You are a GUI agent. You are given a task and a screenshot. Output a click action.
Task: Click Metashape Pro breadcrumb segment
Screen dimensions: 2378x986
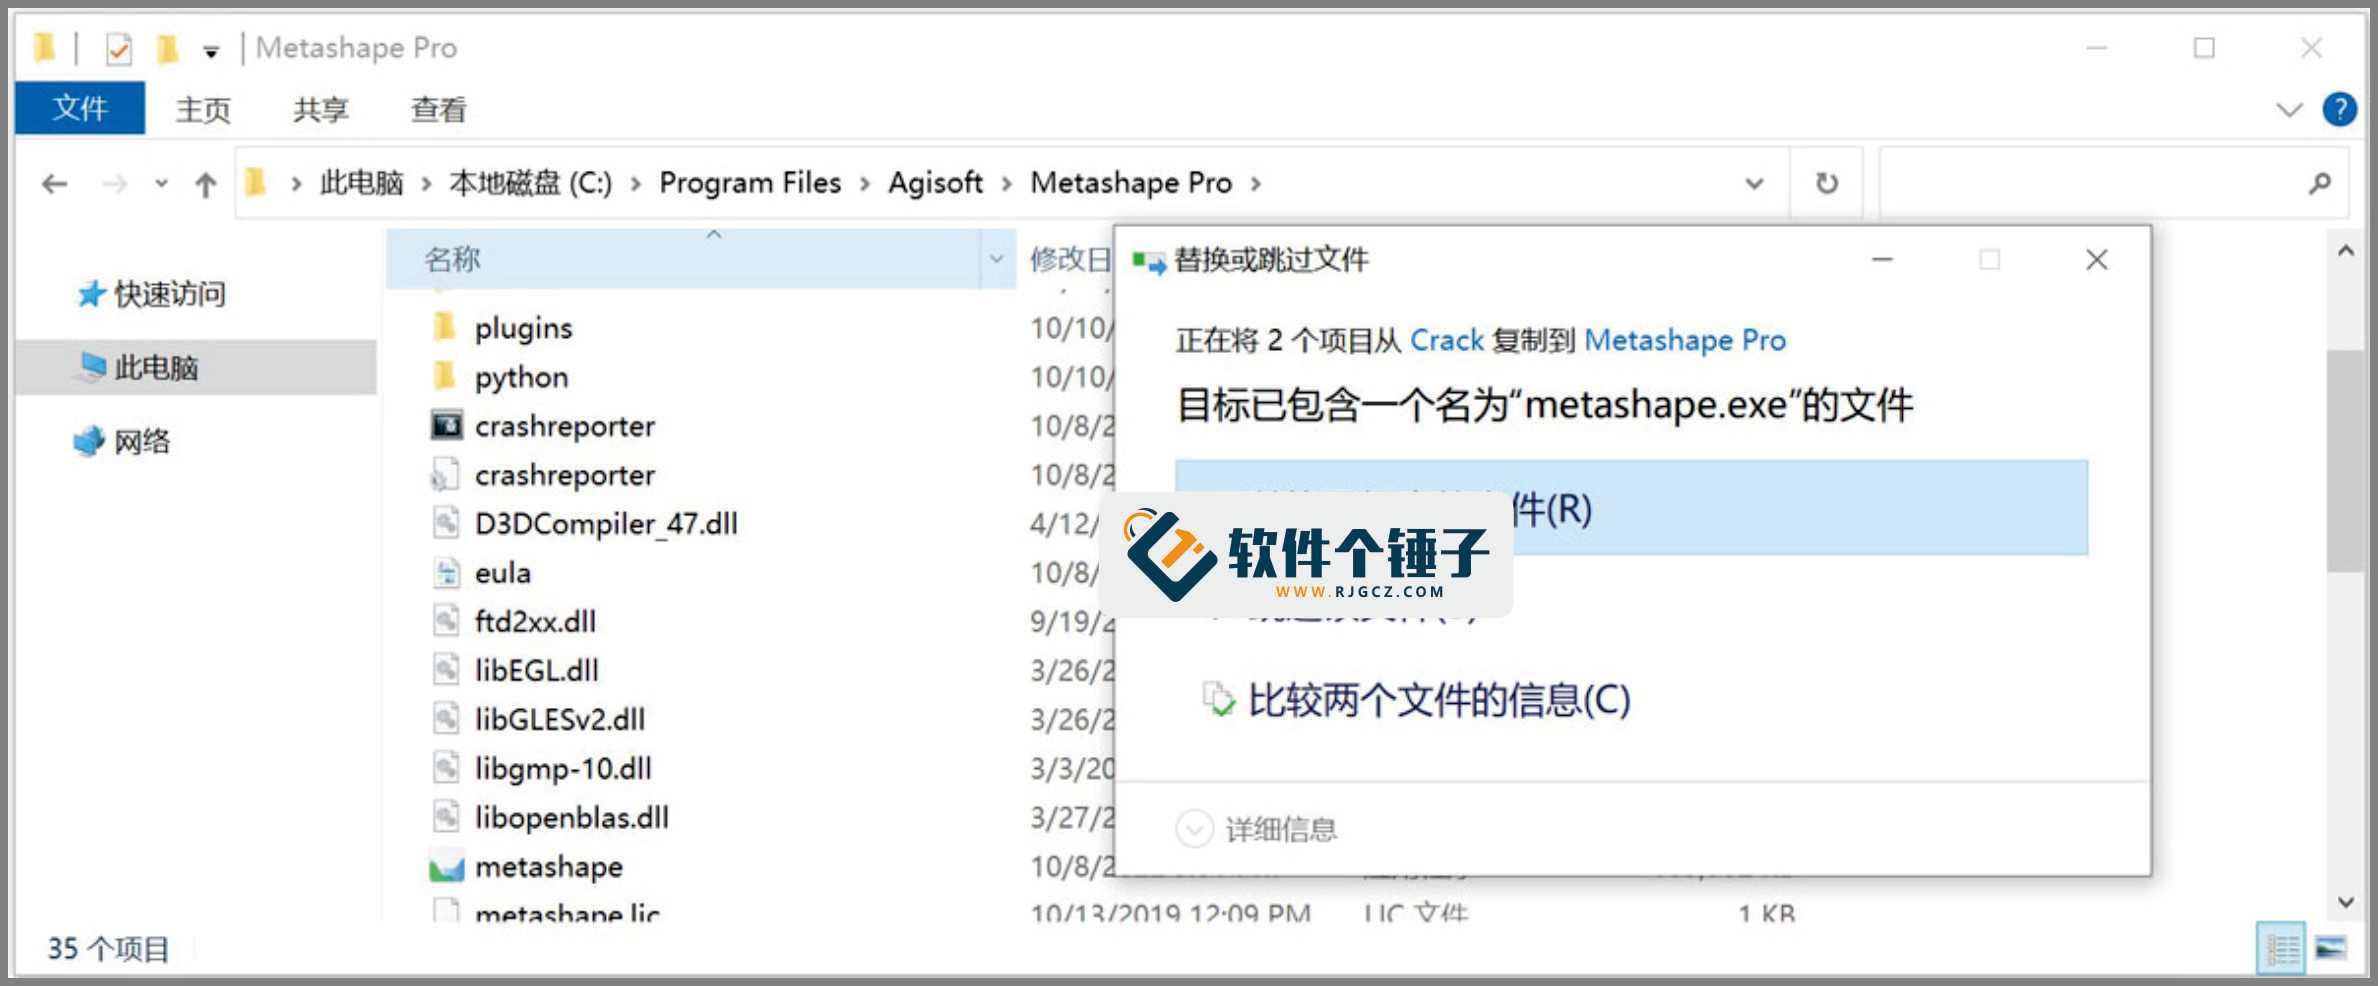tap(1131, 183)
